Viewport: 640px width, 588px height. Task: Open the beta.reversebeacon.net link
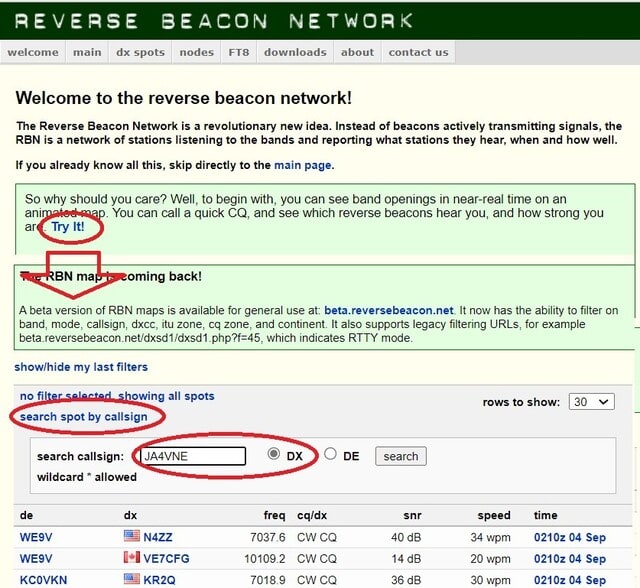coord(389,311)
